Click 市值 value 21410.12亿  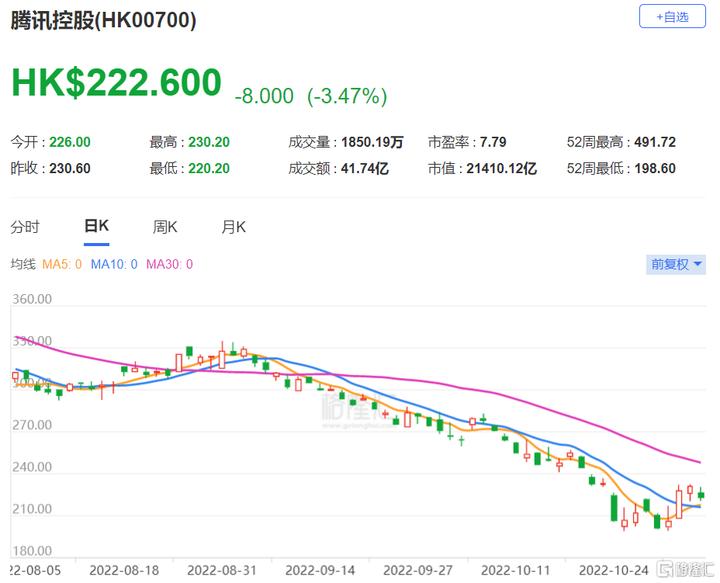[502, 168]
